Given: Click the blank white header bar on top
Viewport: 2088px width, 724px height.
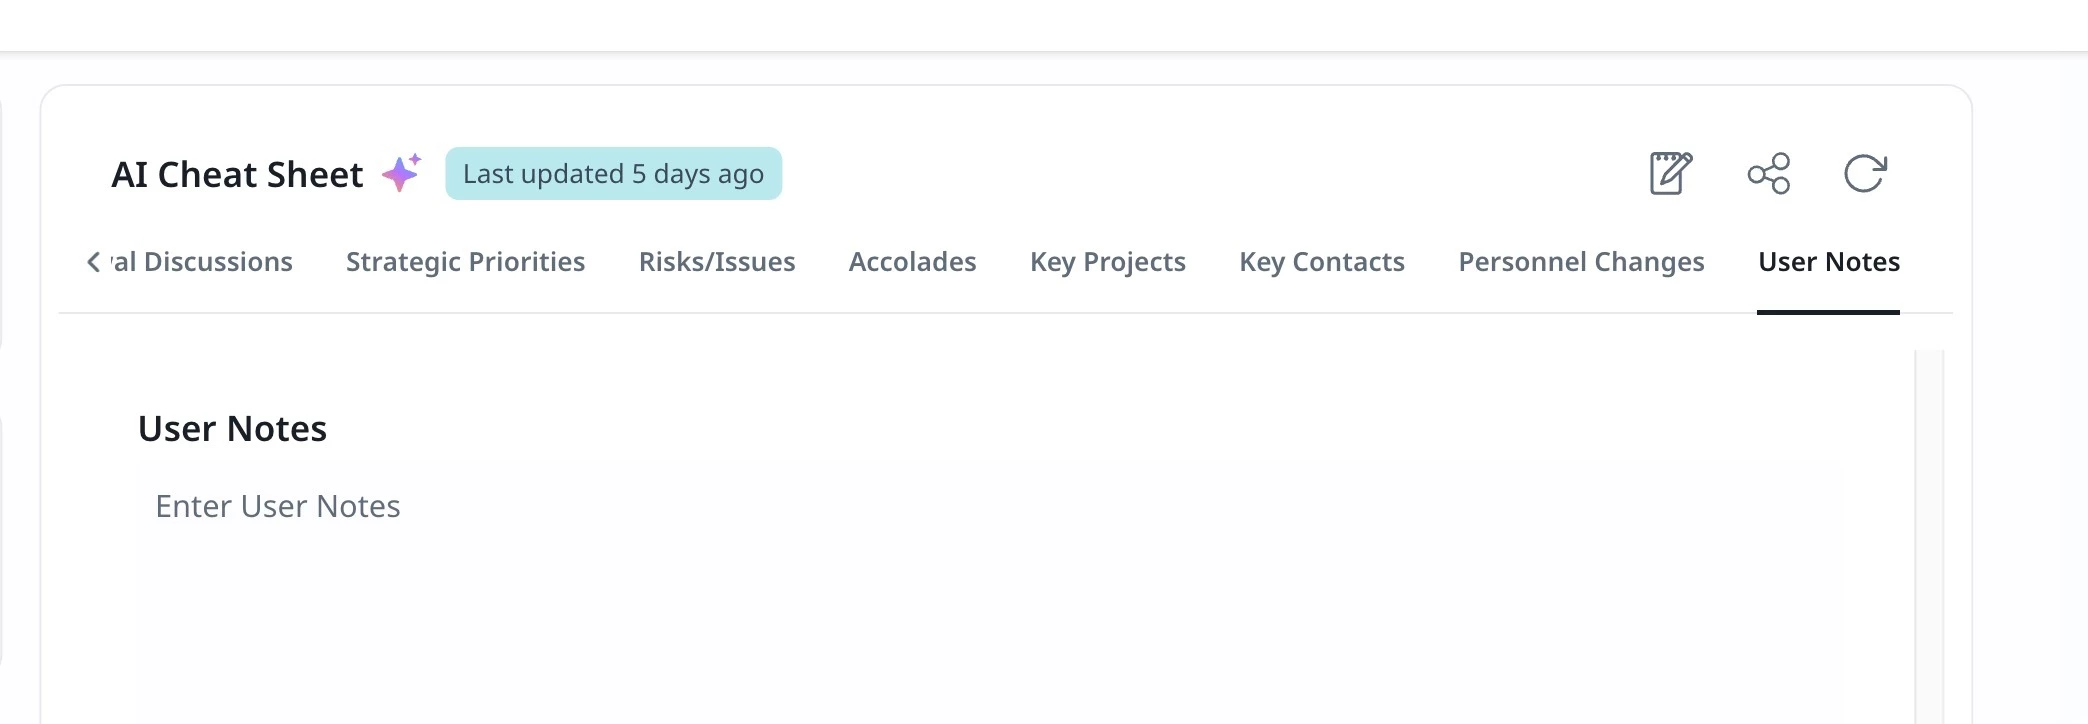Looking at the screenshot, I should point(1044,25).
